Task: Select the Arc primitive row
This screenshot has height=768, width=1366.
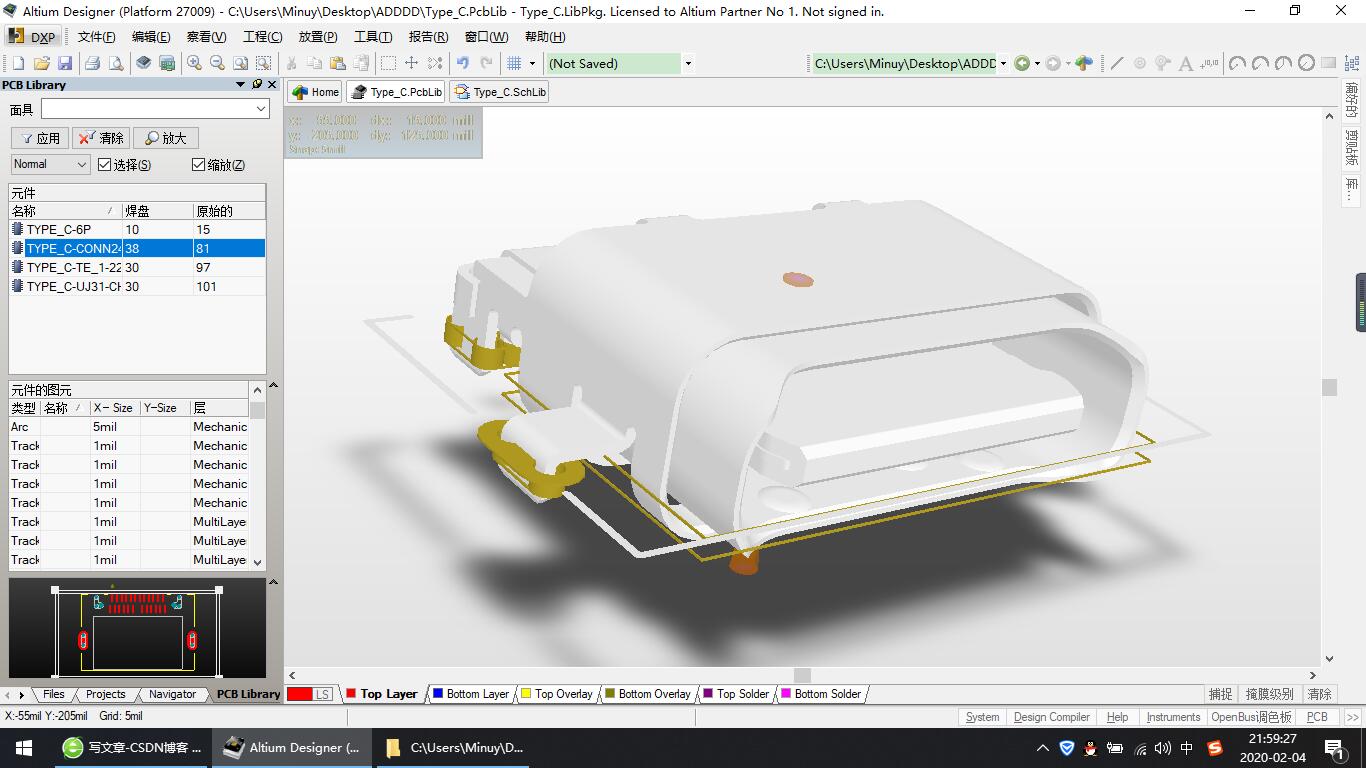Action: point(129,427)
